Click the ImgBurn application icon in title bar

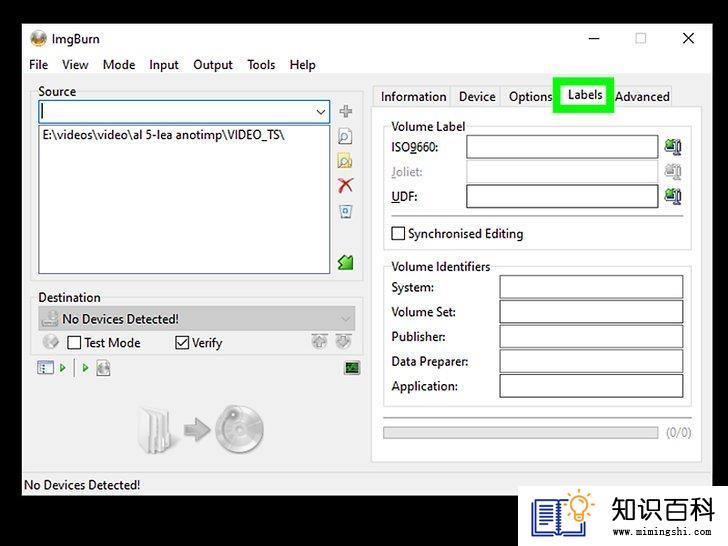39,39
